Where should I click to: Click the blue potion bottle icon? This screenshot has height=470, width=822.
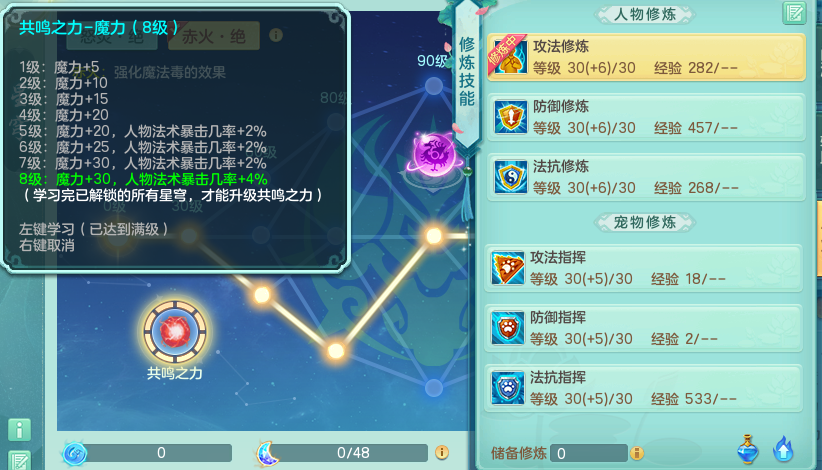coord(748,450)
